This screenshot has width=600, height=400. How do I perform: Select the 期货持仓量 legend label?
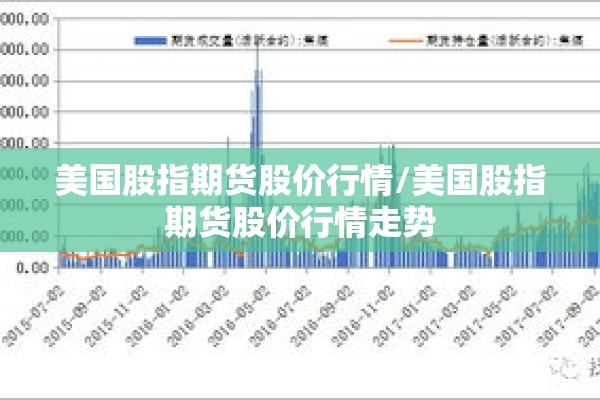click(x=504, y=41)
